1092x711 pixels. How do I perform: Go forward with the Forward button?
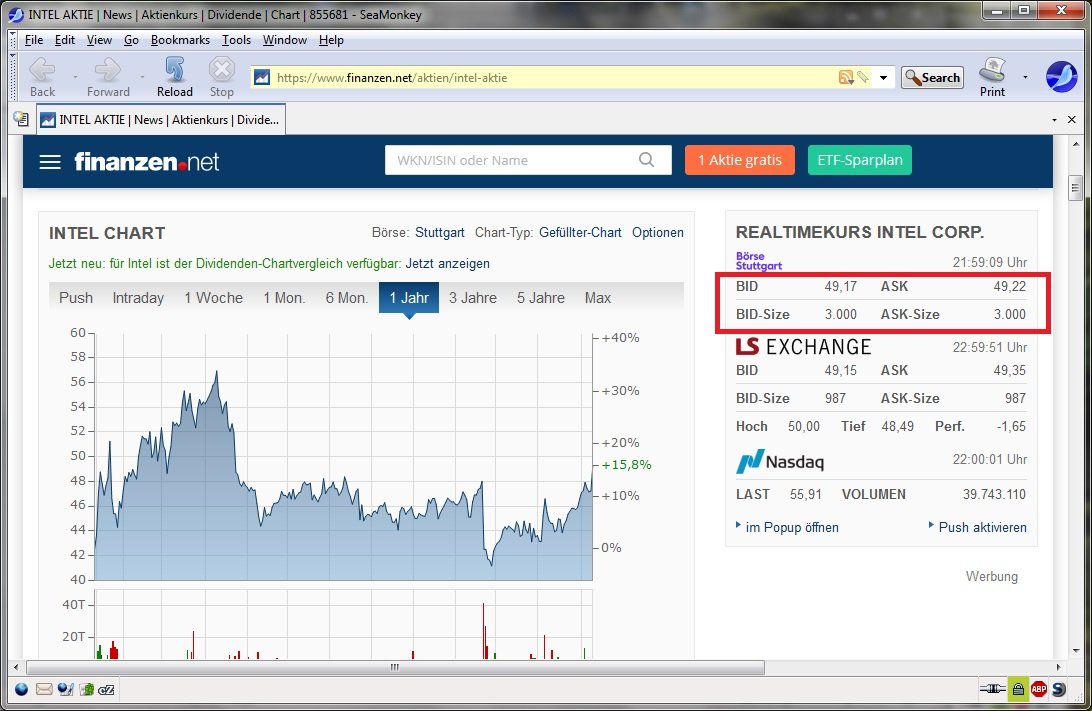108,77
